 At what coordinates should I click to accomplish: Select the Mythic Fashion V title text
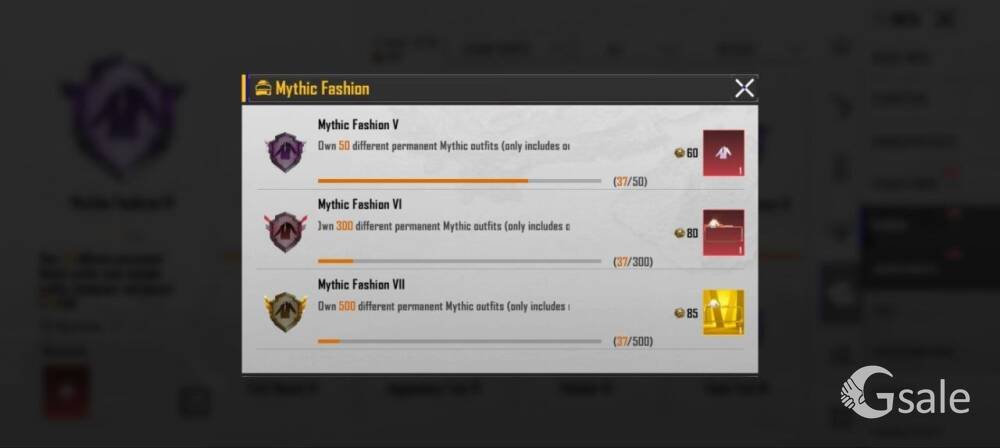pos(358,125)
